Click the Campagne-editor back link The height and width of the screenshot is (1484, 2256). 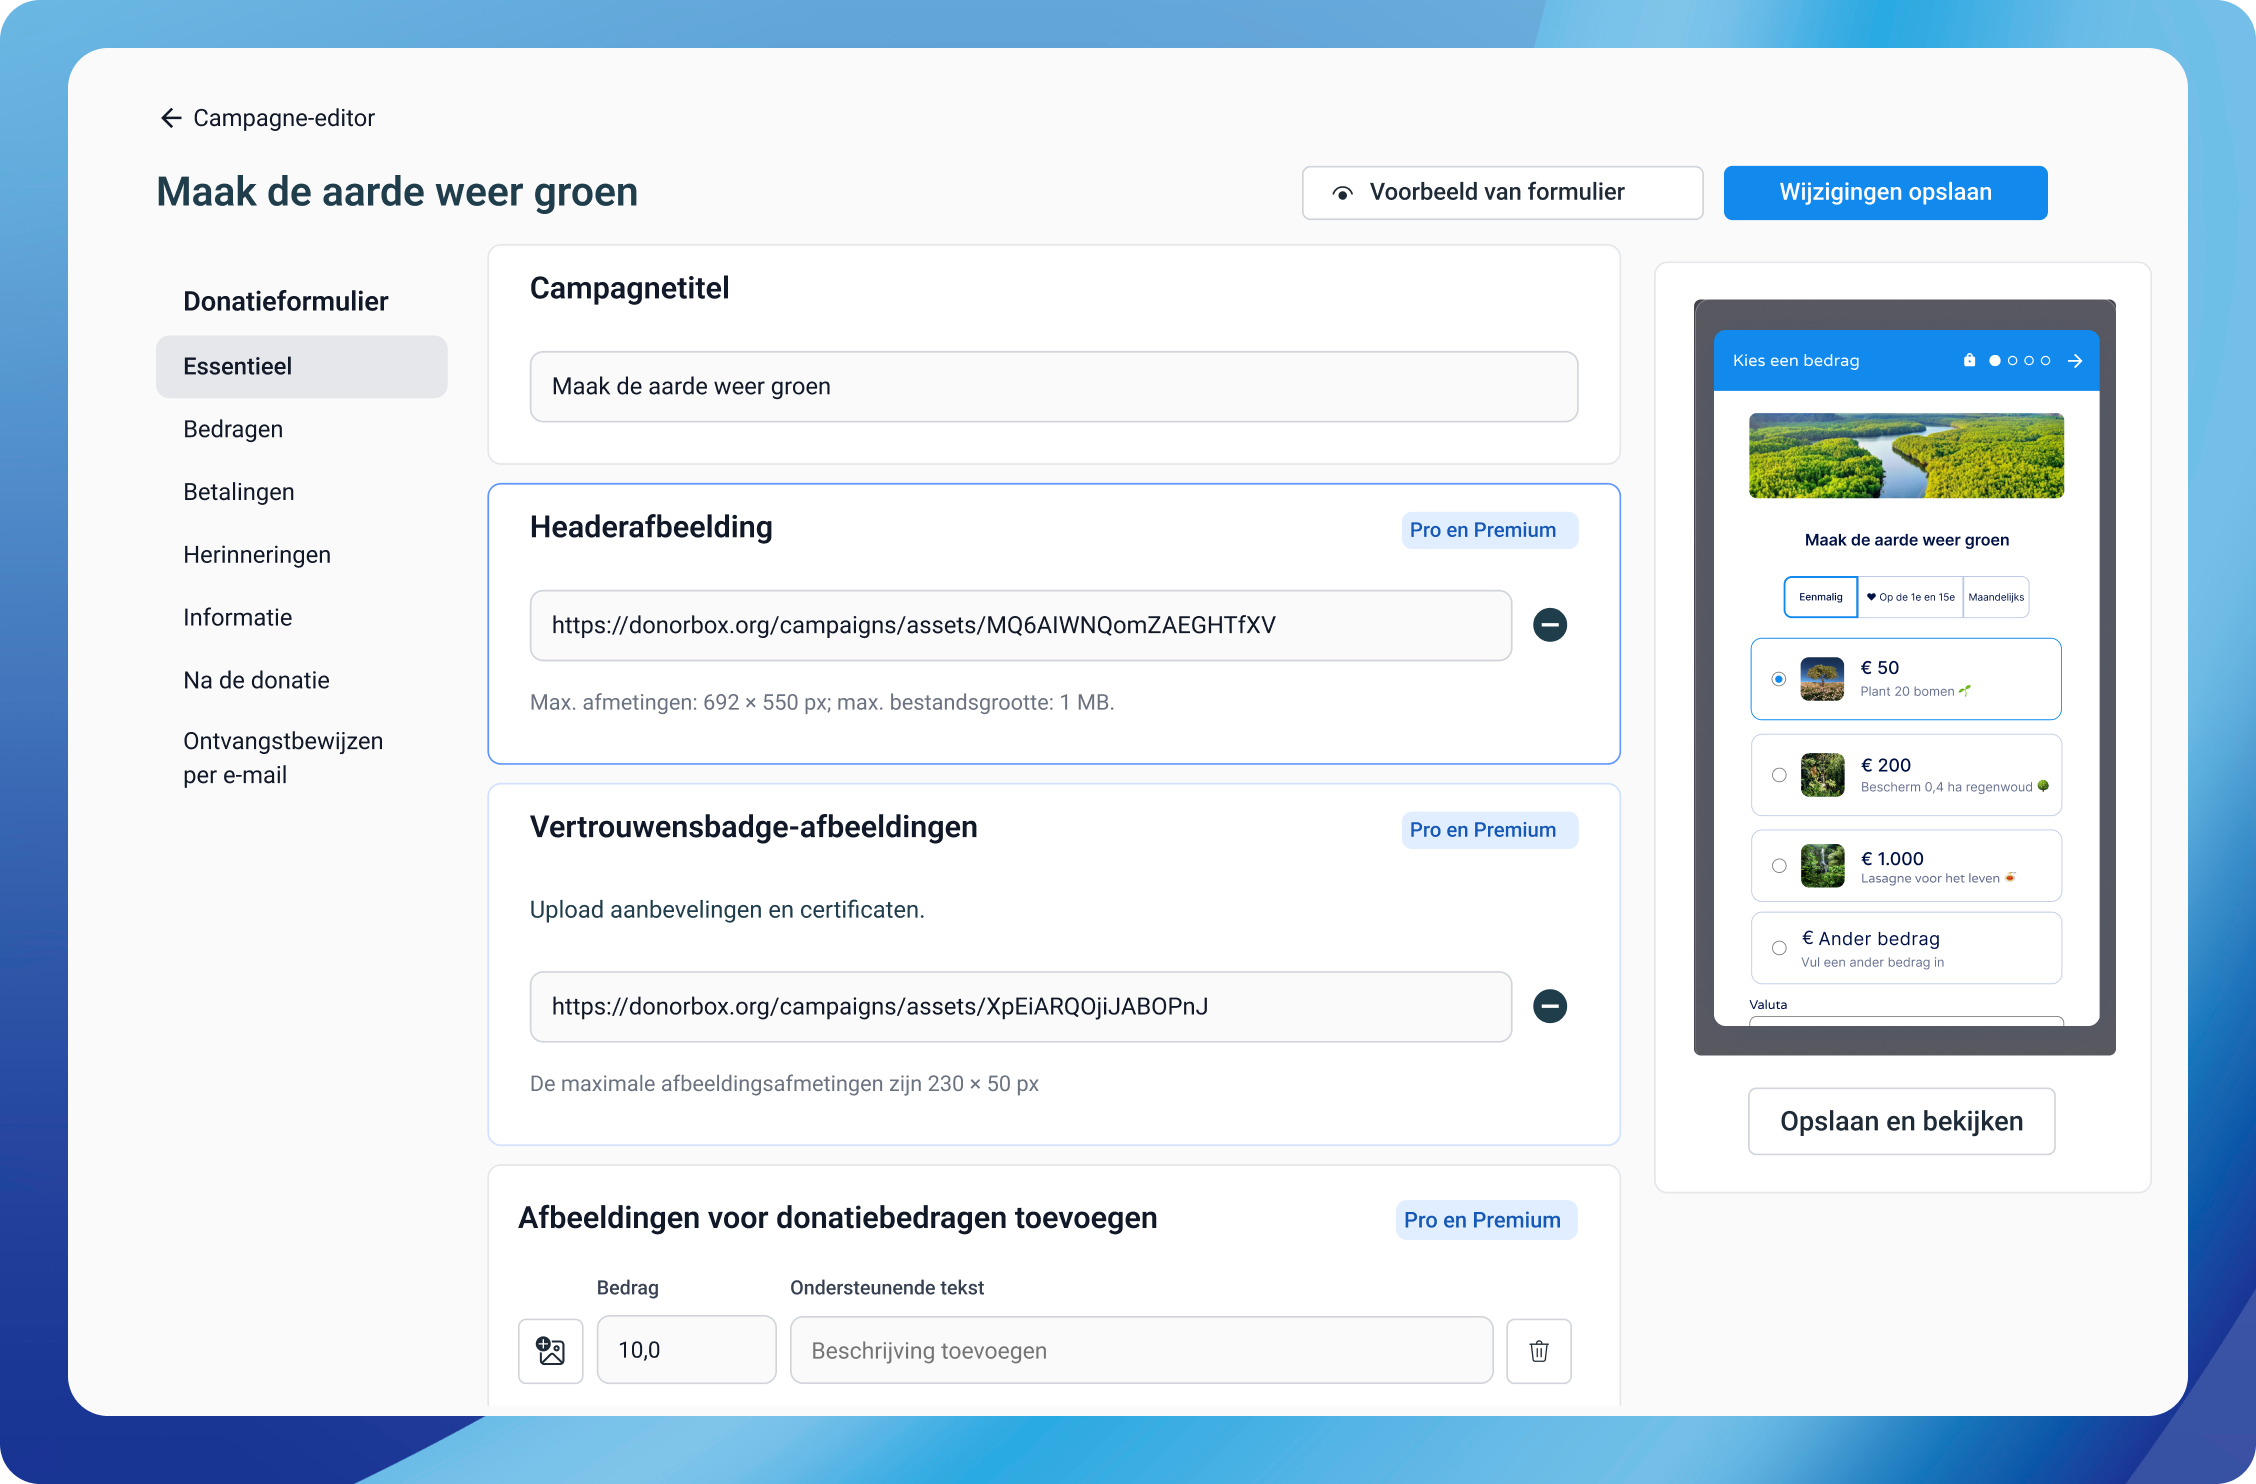[267, 118]
